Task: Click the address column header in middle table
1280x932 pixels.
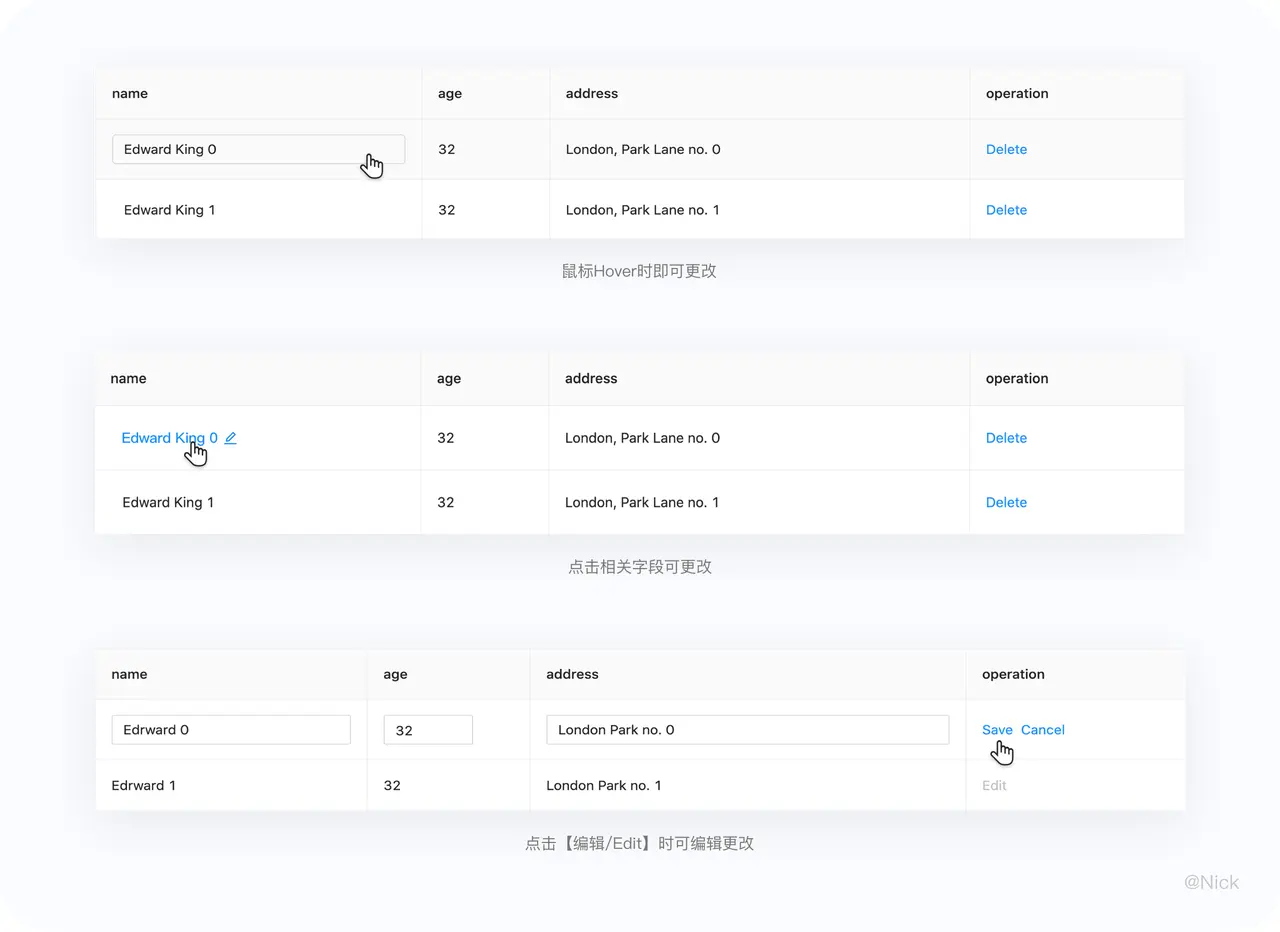Action: [x=591, y=378]
